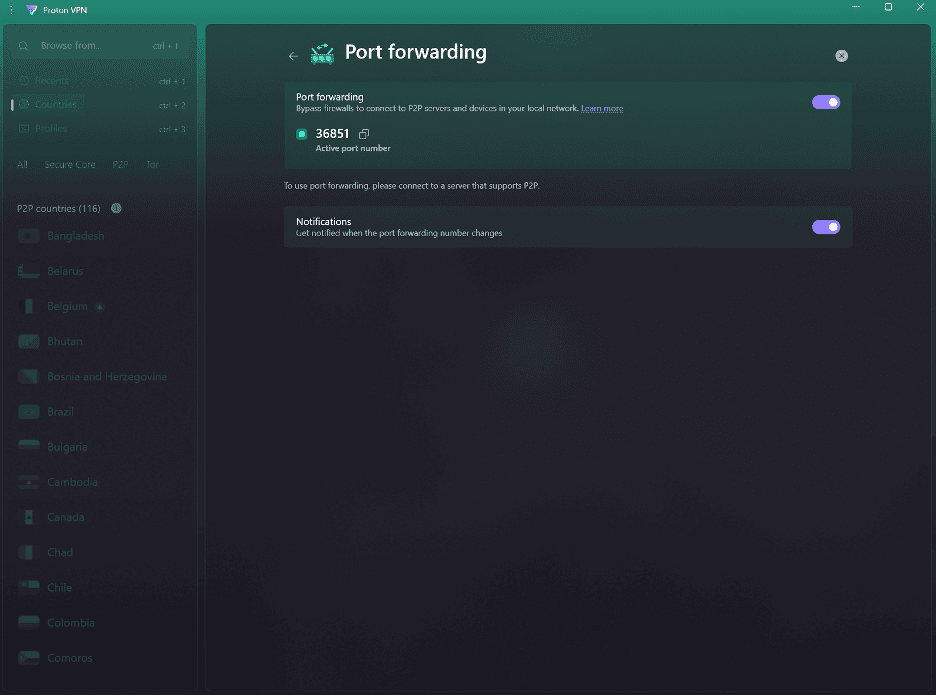Turn off Notifications for port changes

tap(826, 226)
